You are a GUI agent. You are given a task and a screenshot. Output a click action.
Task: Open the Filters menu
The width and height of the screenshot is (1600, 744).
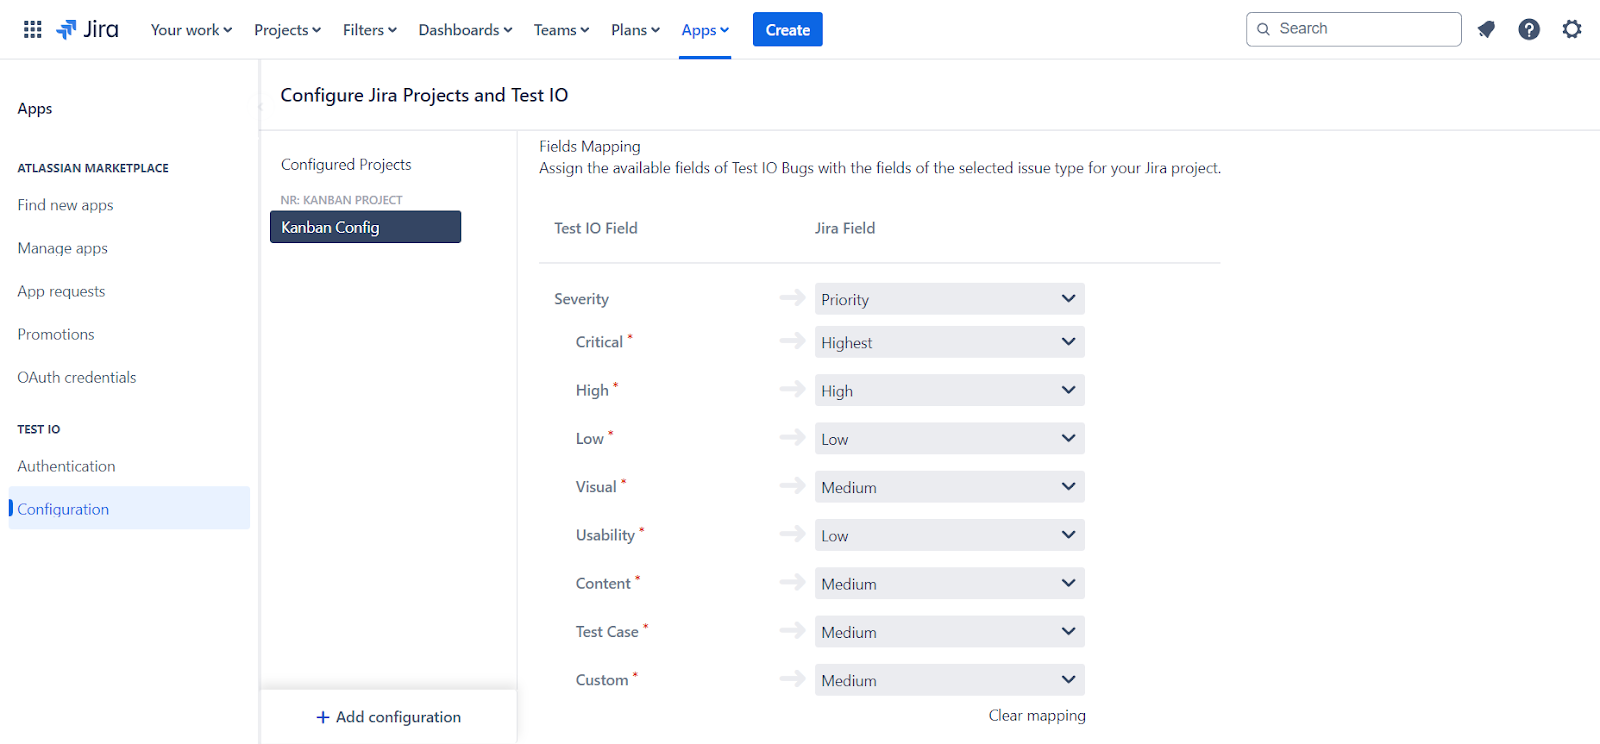[x=370, y=30]
